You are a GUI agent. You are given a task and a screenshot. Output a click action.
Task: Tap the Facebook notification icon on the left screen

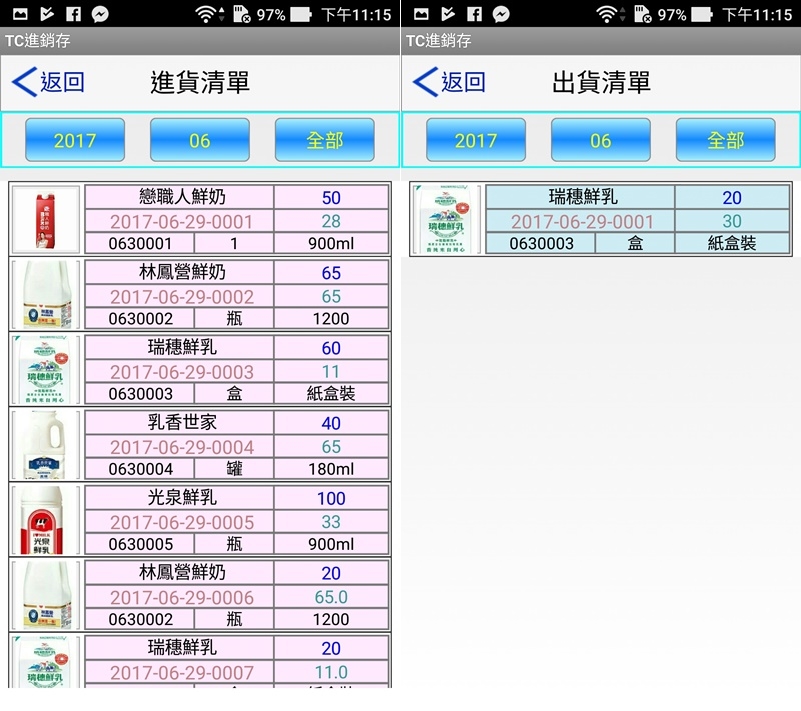(x=74, y=14)
